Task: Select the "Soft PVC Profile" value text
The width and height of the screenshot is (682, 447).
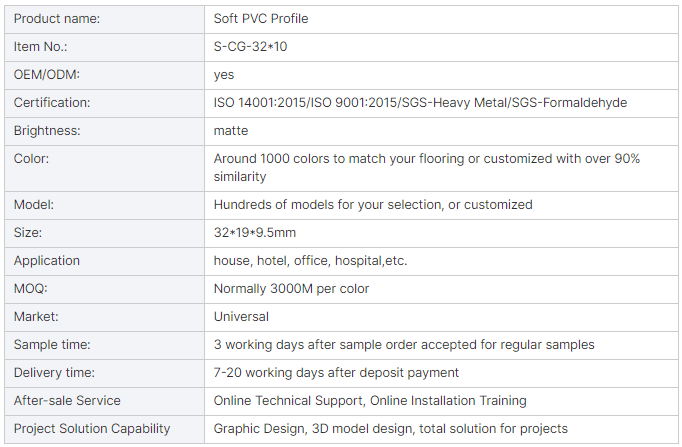Action: tap(263, 19)
